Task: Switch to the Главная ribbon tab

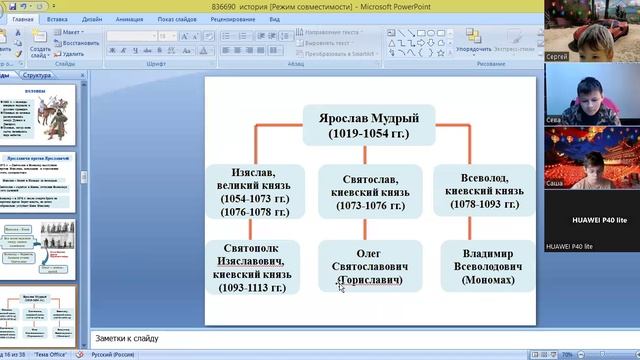Action: click(x=23, y=19)
